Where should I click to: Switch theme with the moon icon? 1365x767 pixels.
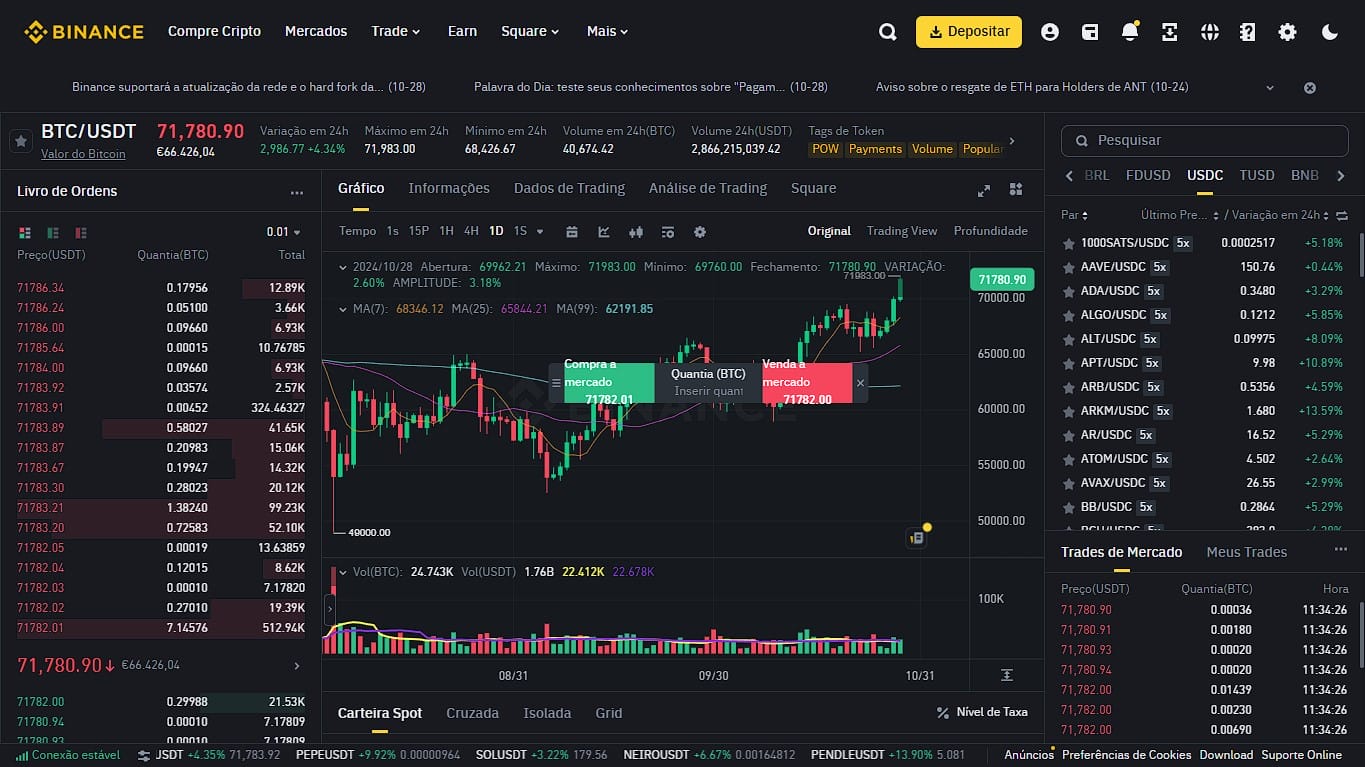(1329, 31)
